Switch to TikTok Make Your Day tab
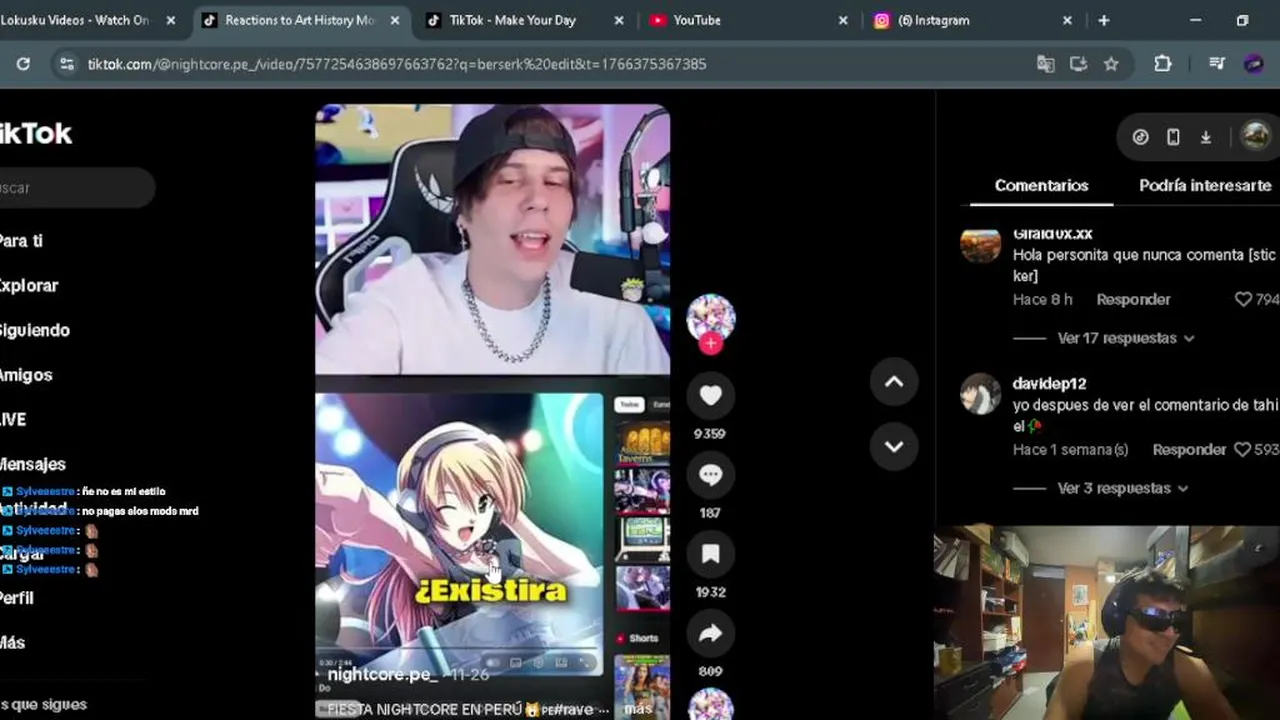This screenshot has width=1280, height=720. pyautogui.click(x=524, y=20)
